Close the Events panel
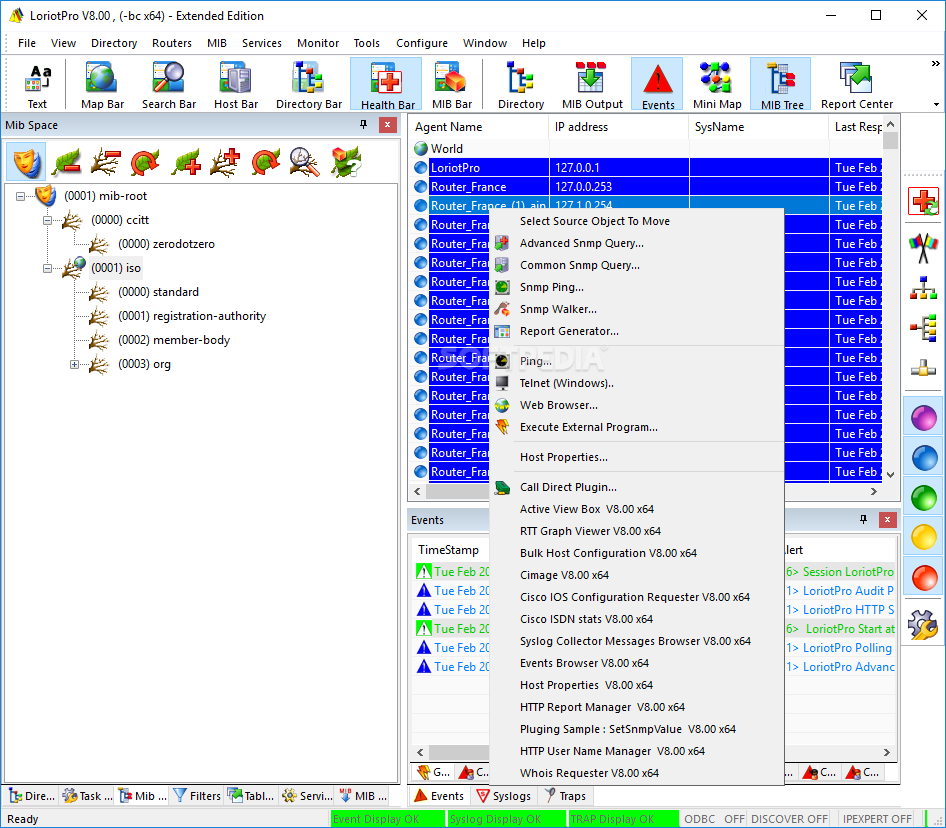This screenshot has height=828, width=946. [x=887, y=520]
